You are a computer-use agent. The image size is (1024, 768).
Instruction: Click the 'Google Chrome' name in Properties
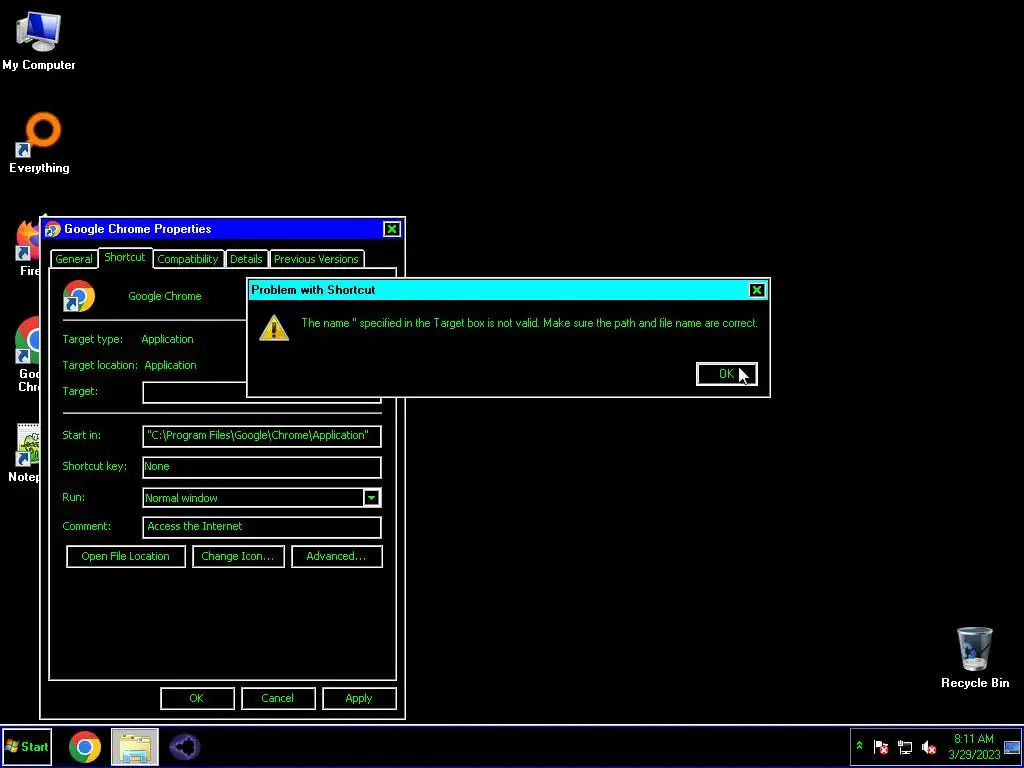(165, 296)
